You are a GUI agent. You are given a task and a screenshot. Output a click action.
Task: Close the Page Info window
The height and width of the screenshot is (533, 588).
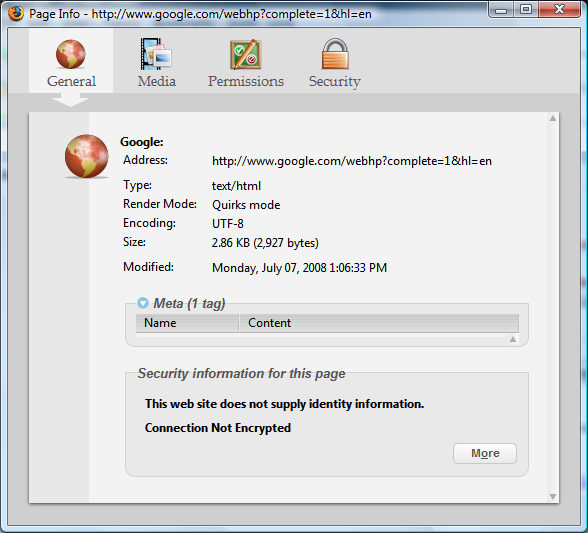tap(559, 10)
